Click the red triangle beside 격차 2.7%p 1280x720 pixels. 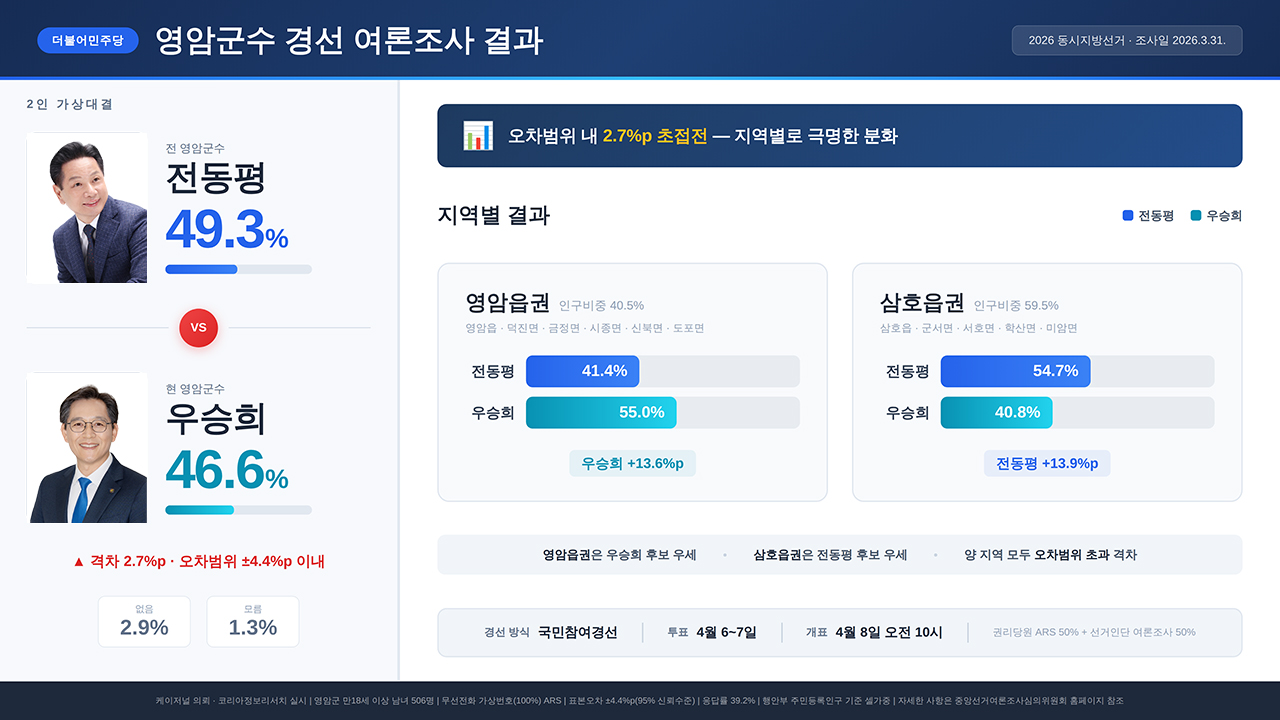[79, 562]
